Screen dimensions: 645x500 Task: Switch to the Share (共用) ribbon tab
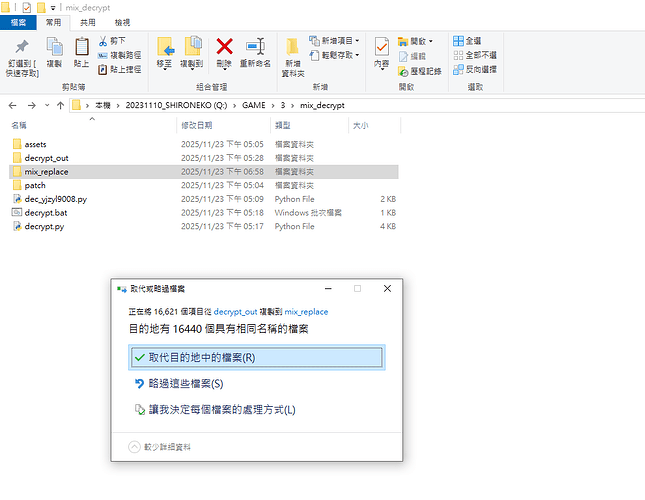pos(88,21)
